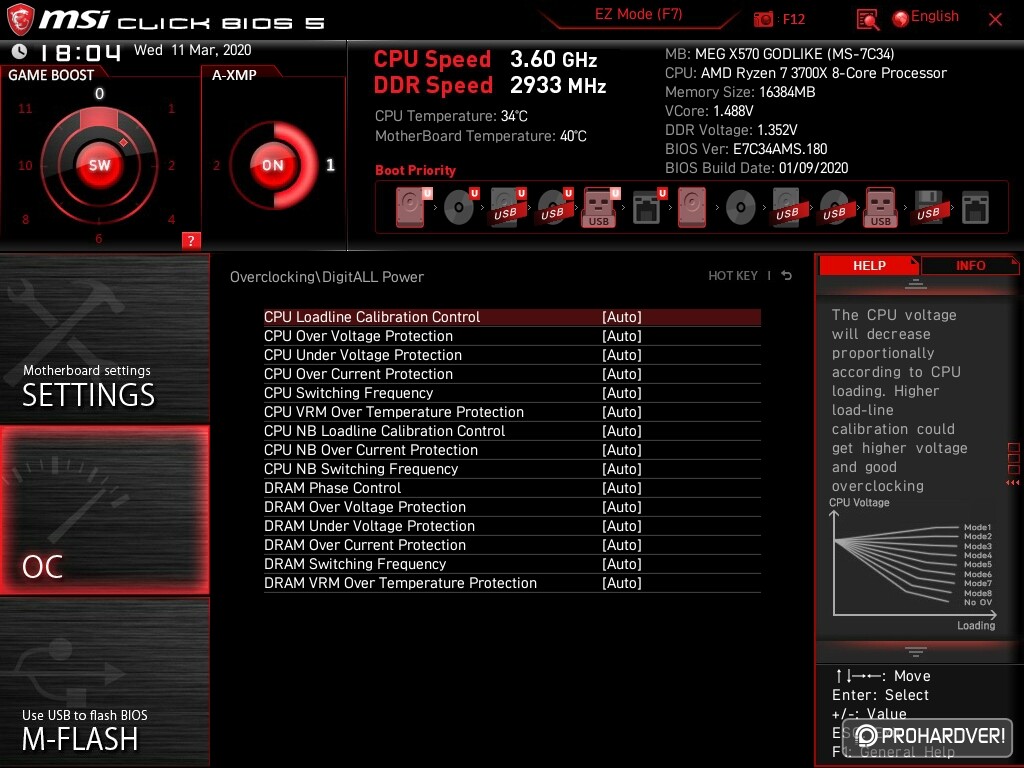Click the HOT KEY label
1024x768 pixels.
click(x=733, y=276)
